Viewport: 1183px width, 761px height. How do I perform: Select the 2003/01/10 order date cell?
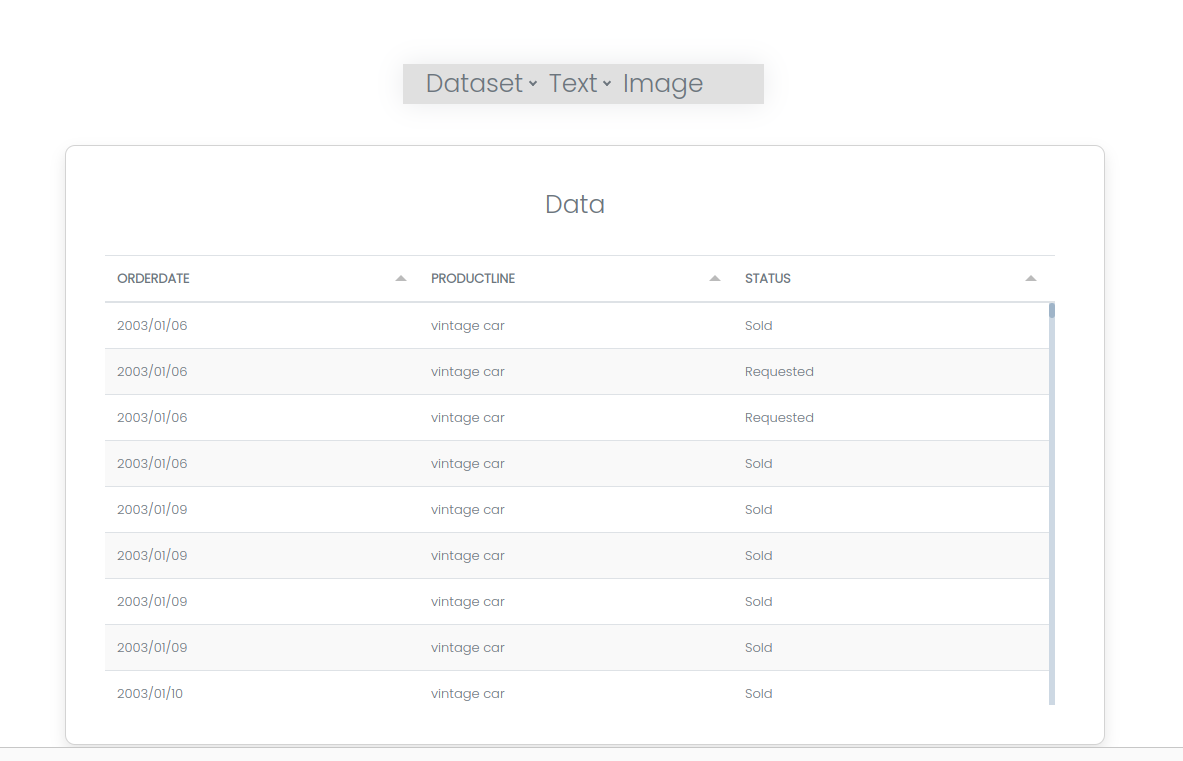coord(150,694)
